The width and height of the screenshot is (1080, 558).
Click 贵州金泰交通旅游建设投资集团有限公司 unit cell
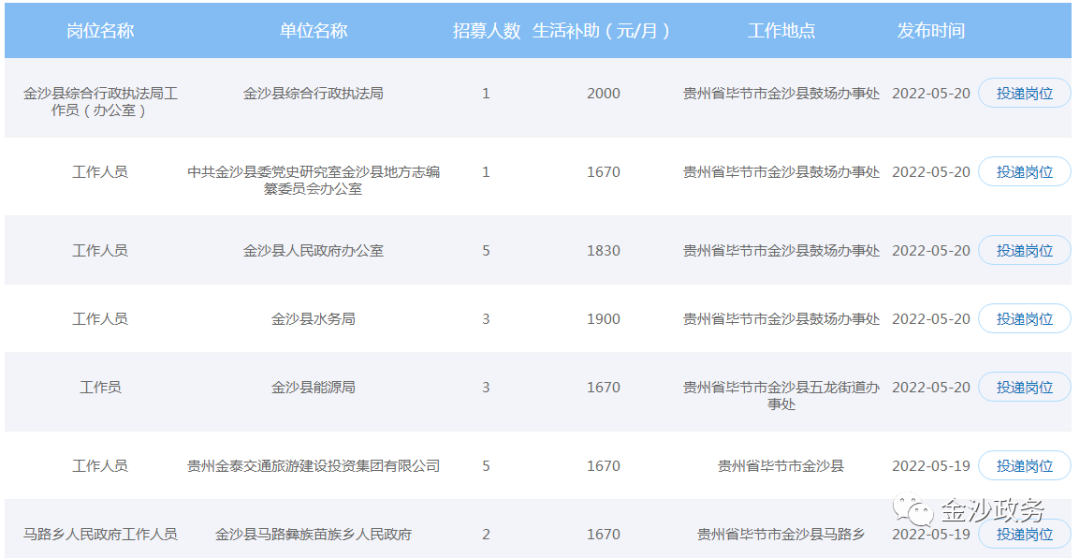point(313,466)
